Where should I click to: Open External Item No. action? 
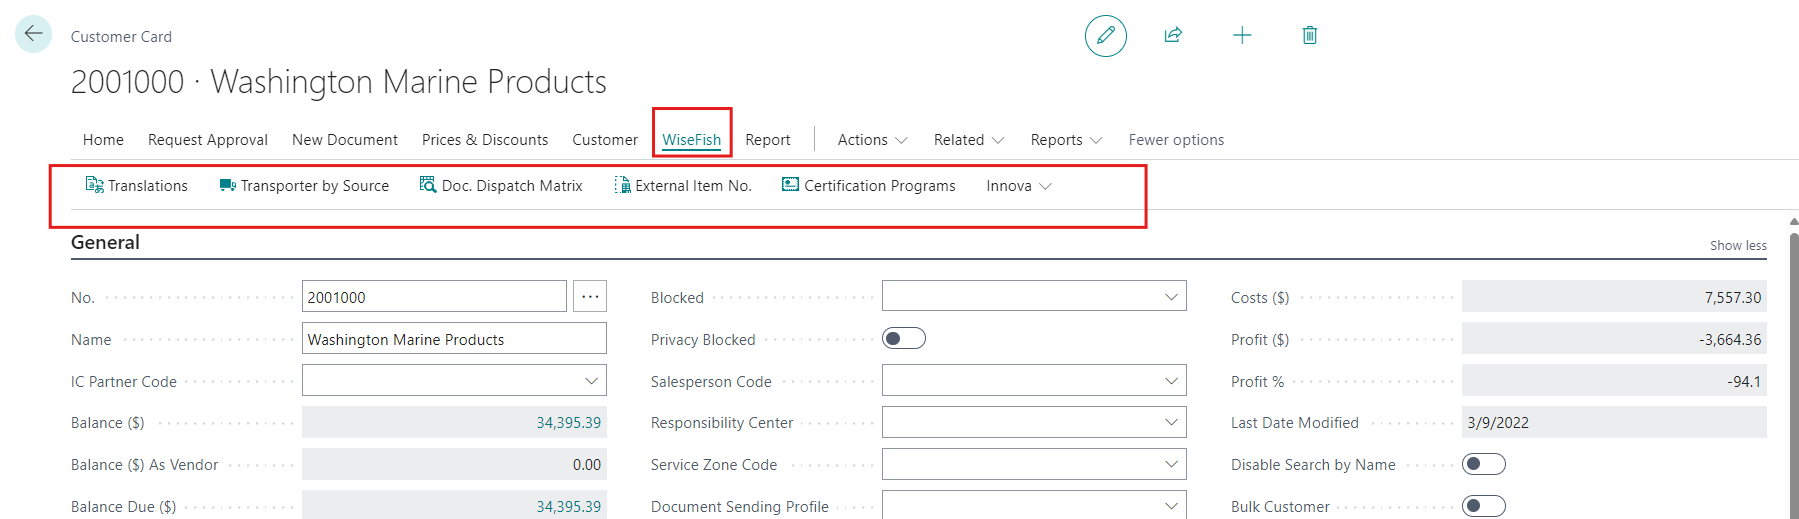click(683, 186)
